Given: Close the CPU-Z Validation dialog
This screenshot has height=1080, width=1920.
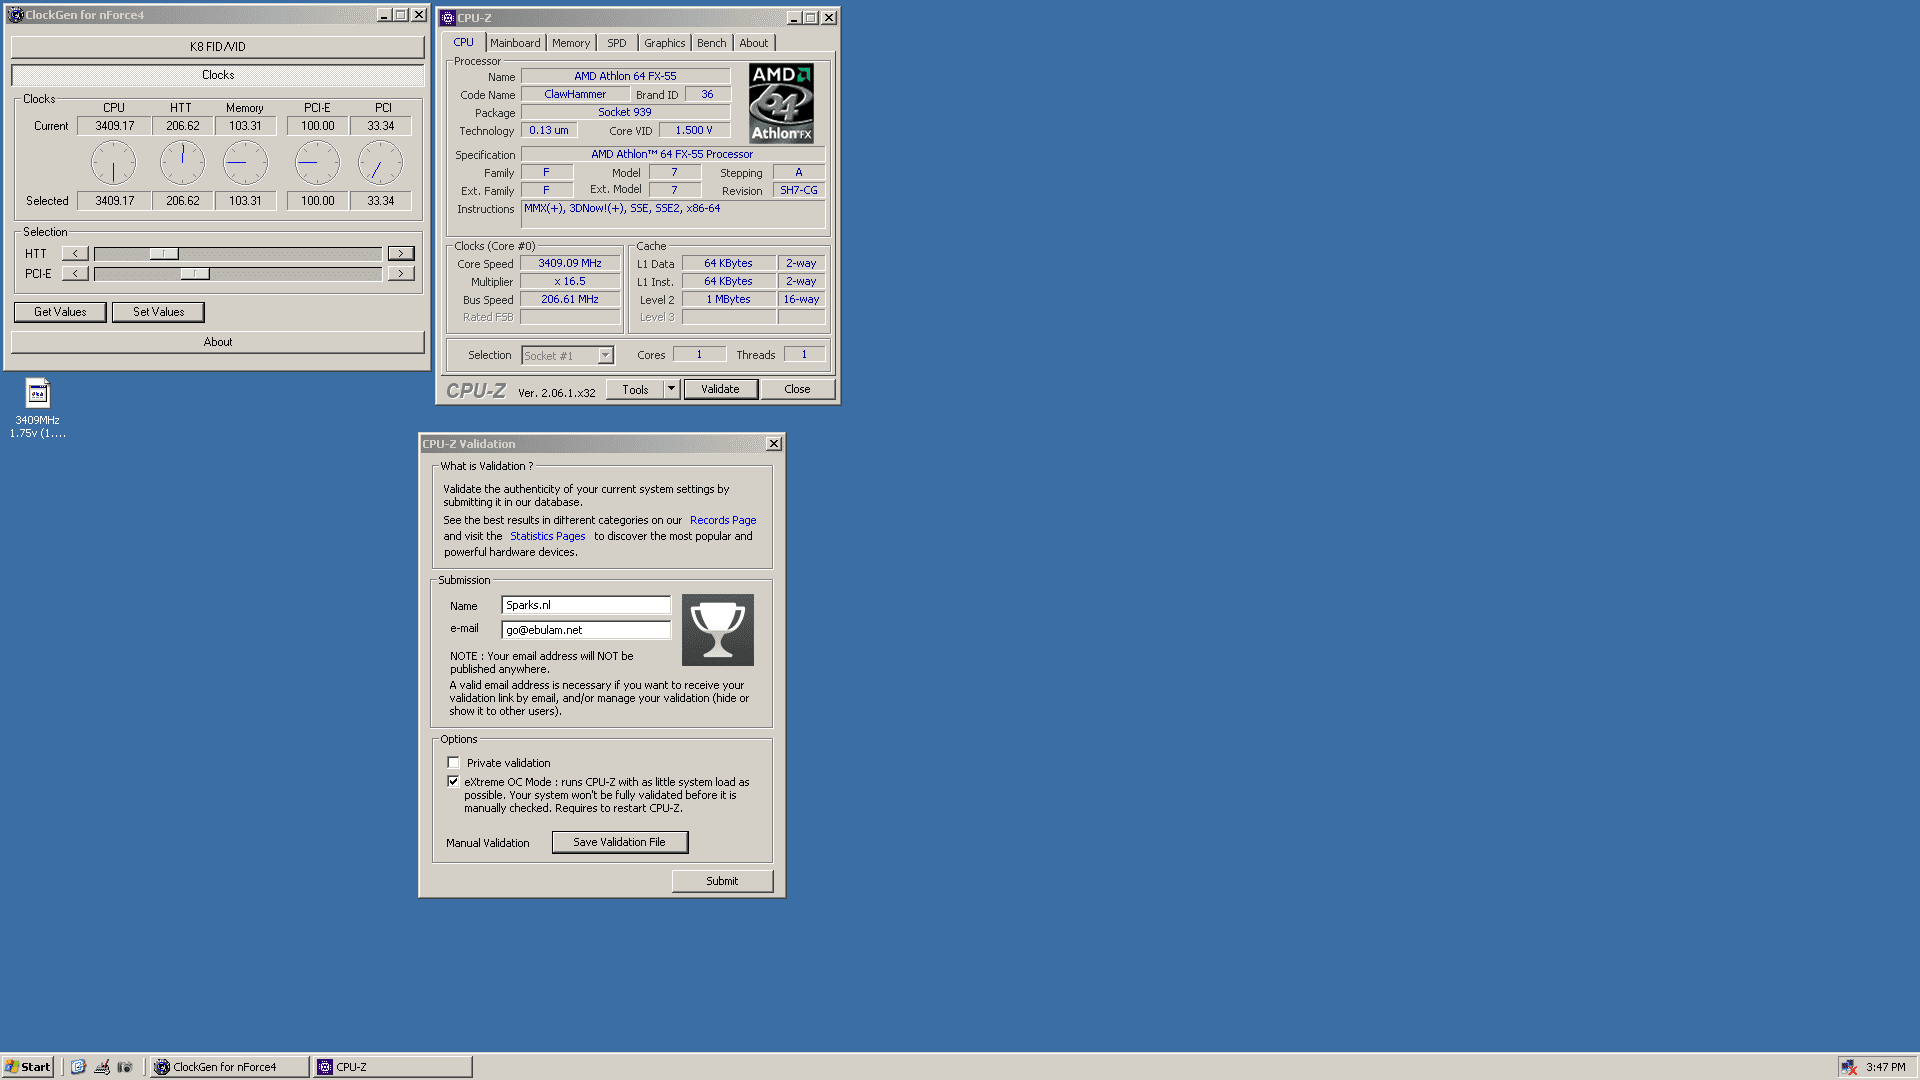Looking at the screenshot, I should point(774,444).
